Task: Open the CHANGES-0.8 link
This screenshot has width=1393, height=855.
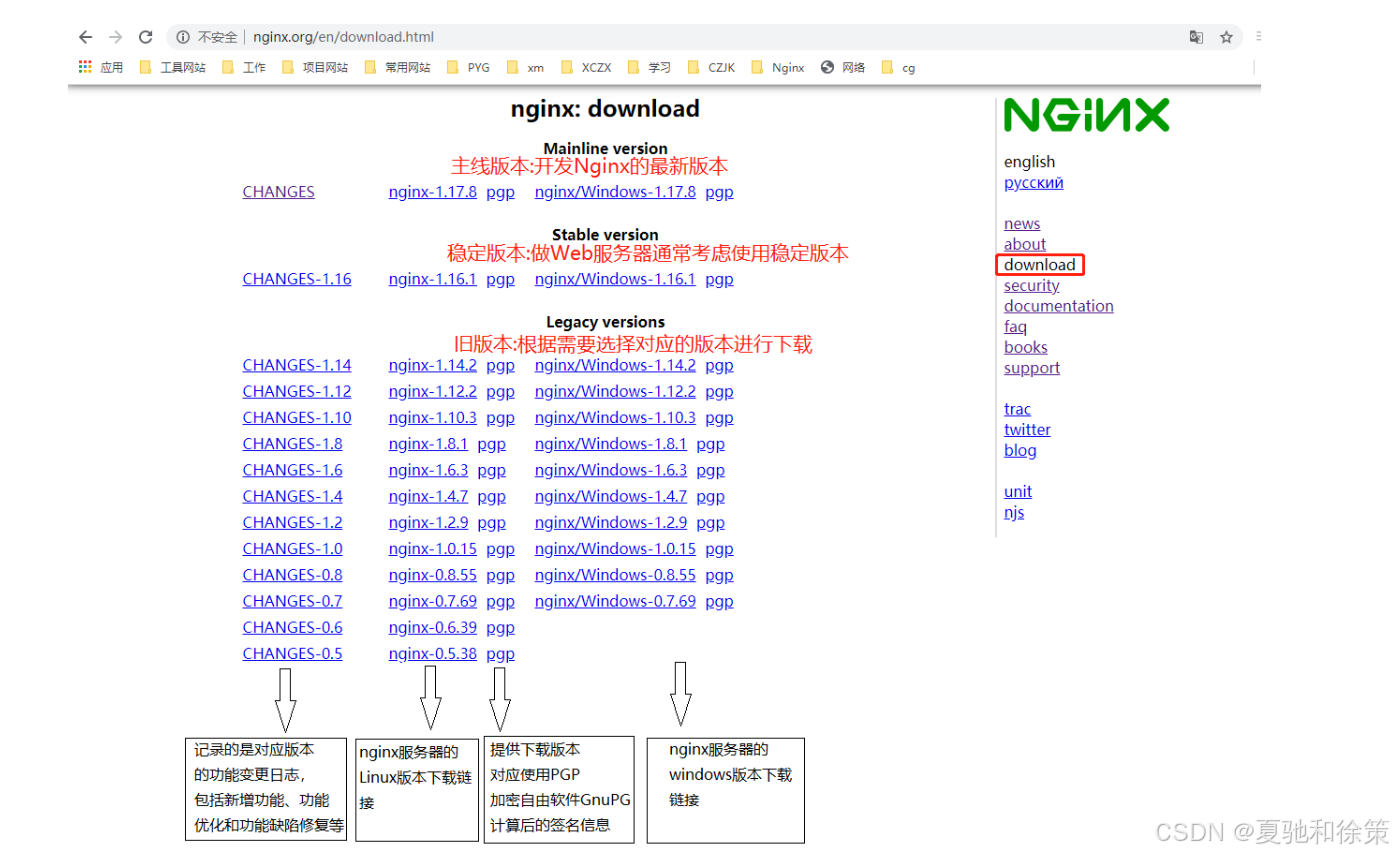Action: click(x=292, y=574)
